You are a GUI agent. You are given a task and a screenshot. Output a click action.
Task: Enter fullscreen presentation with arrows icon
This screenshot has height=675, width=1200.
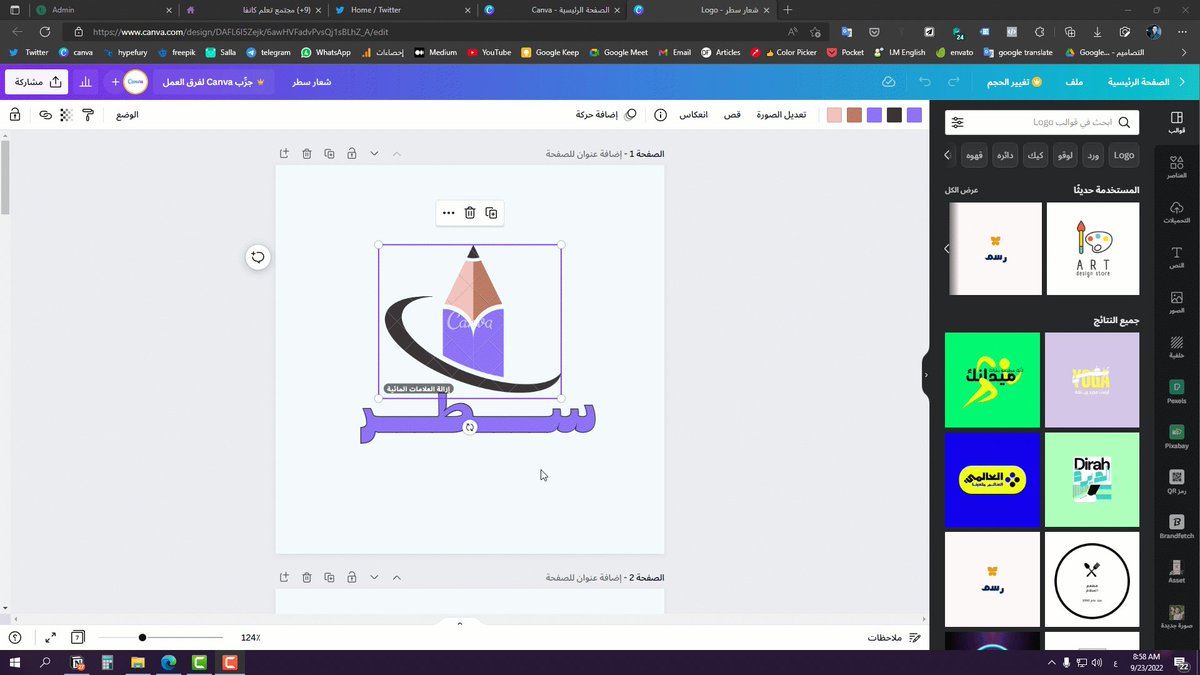pyautogui.click(x=50, y=637)
